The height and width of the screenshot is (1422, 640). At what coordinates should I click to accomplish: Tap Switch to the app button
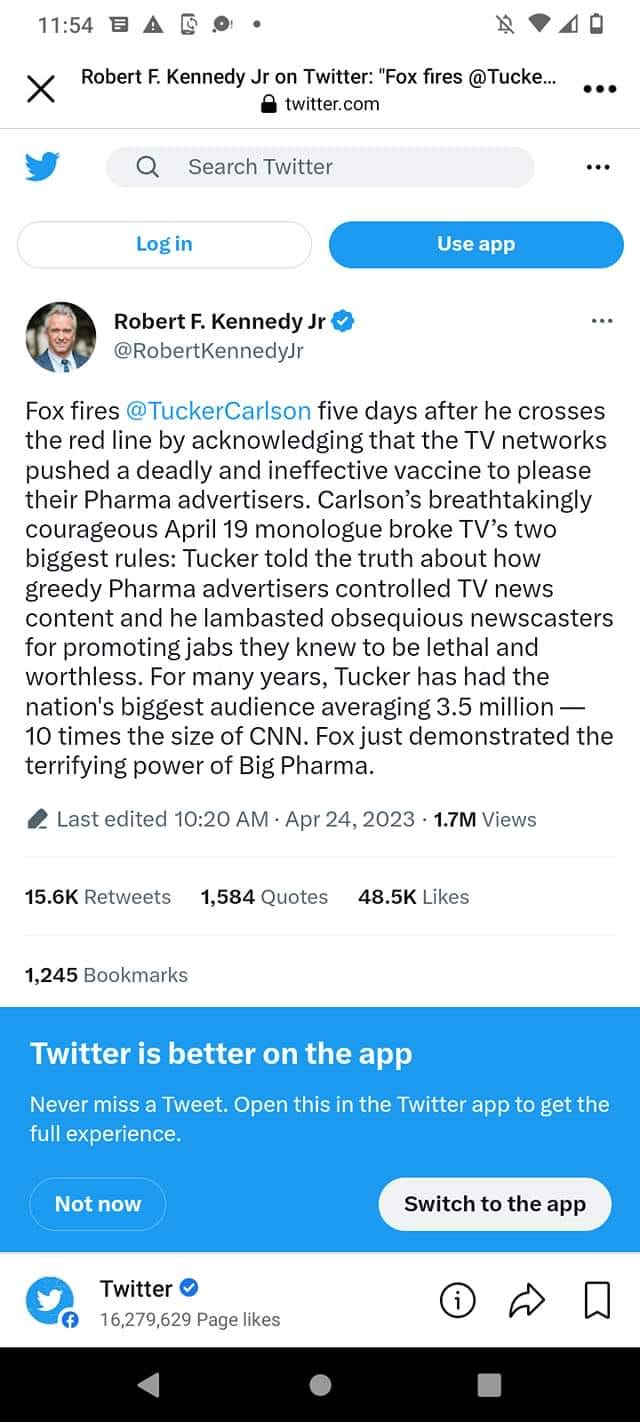495,1204
